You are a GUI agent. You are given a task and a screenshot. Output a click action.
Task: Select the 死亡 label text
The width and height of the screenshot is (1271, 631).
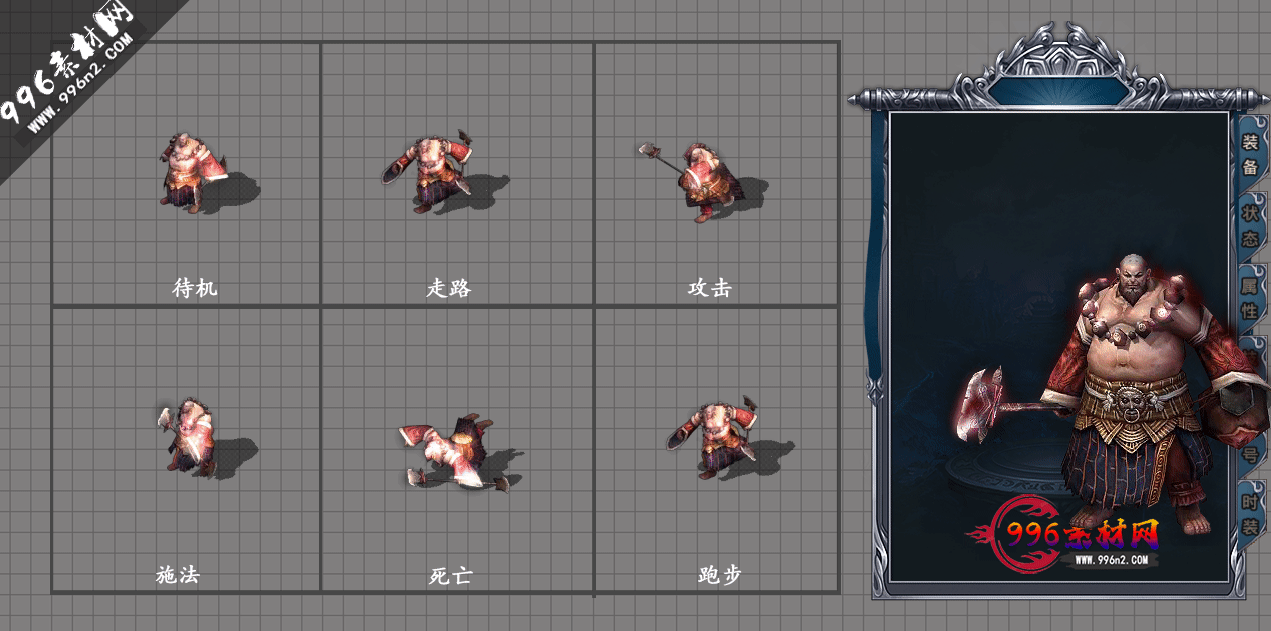pyautogui.click(x=450, y=576)
